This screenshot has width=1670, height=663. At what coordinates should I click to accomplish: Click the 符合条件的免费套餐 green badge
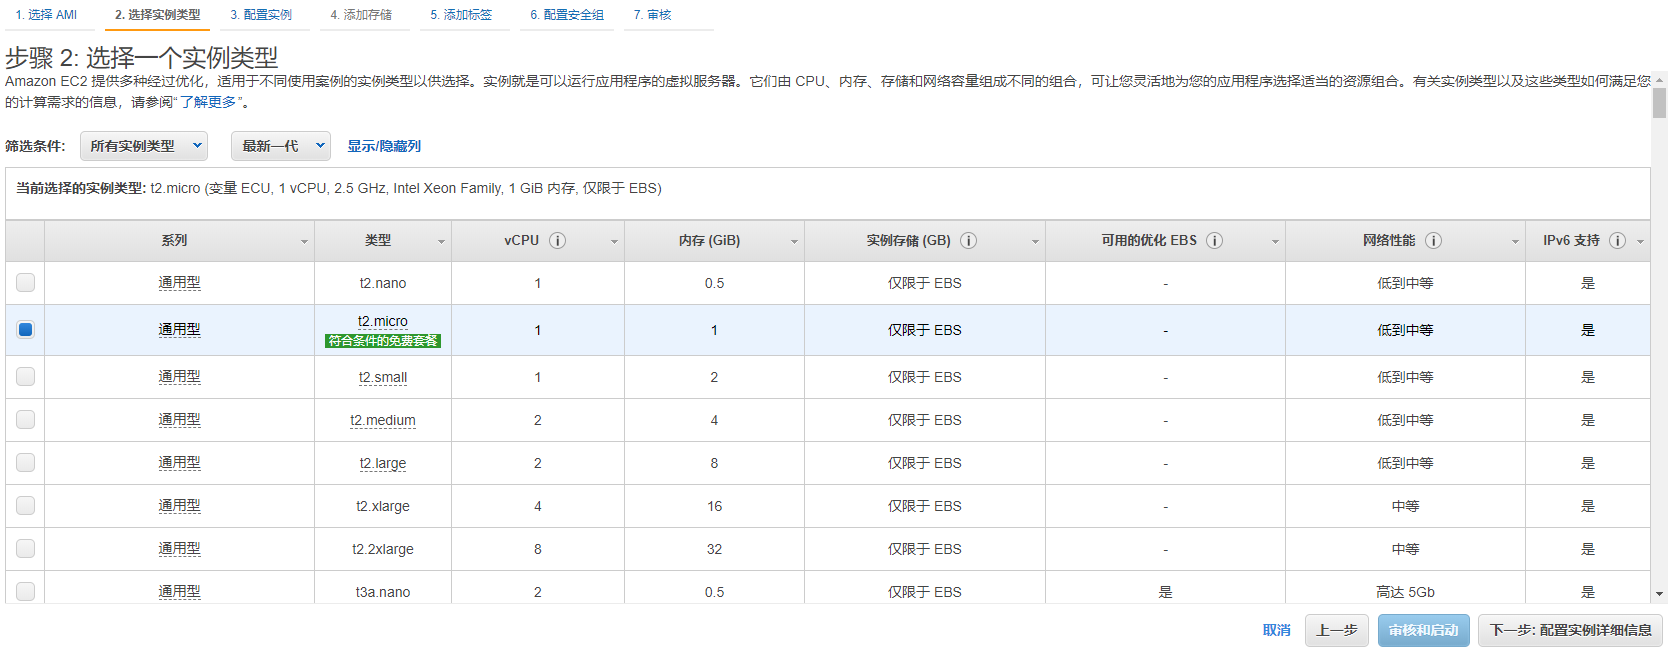pos(383,341)
